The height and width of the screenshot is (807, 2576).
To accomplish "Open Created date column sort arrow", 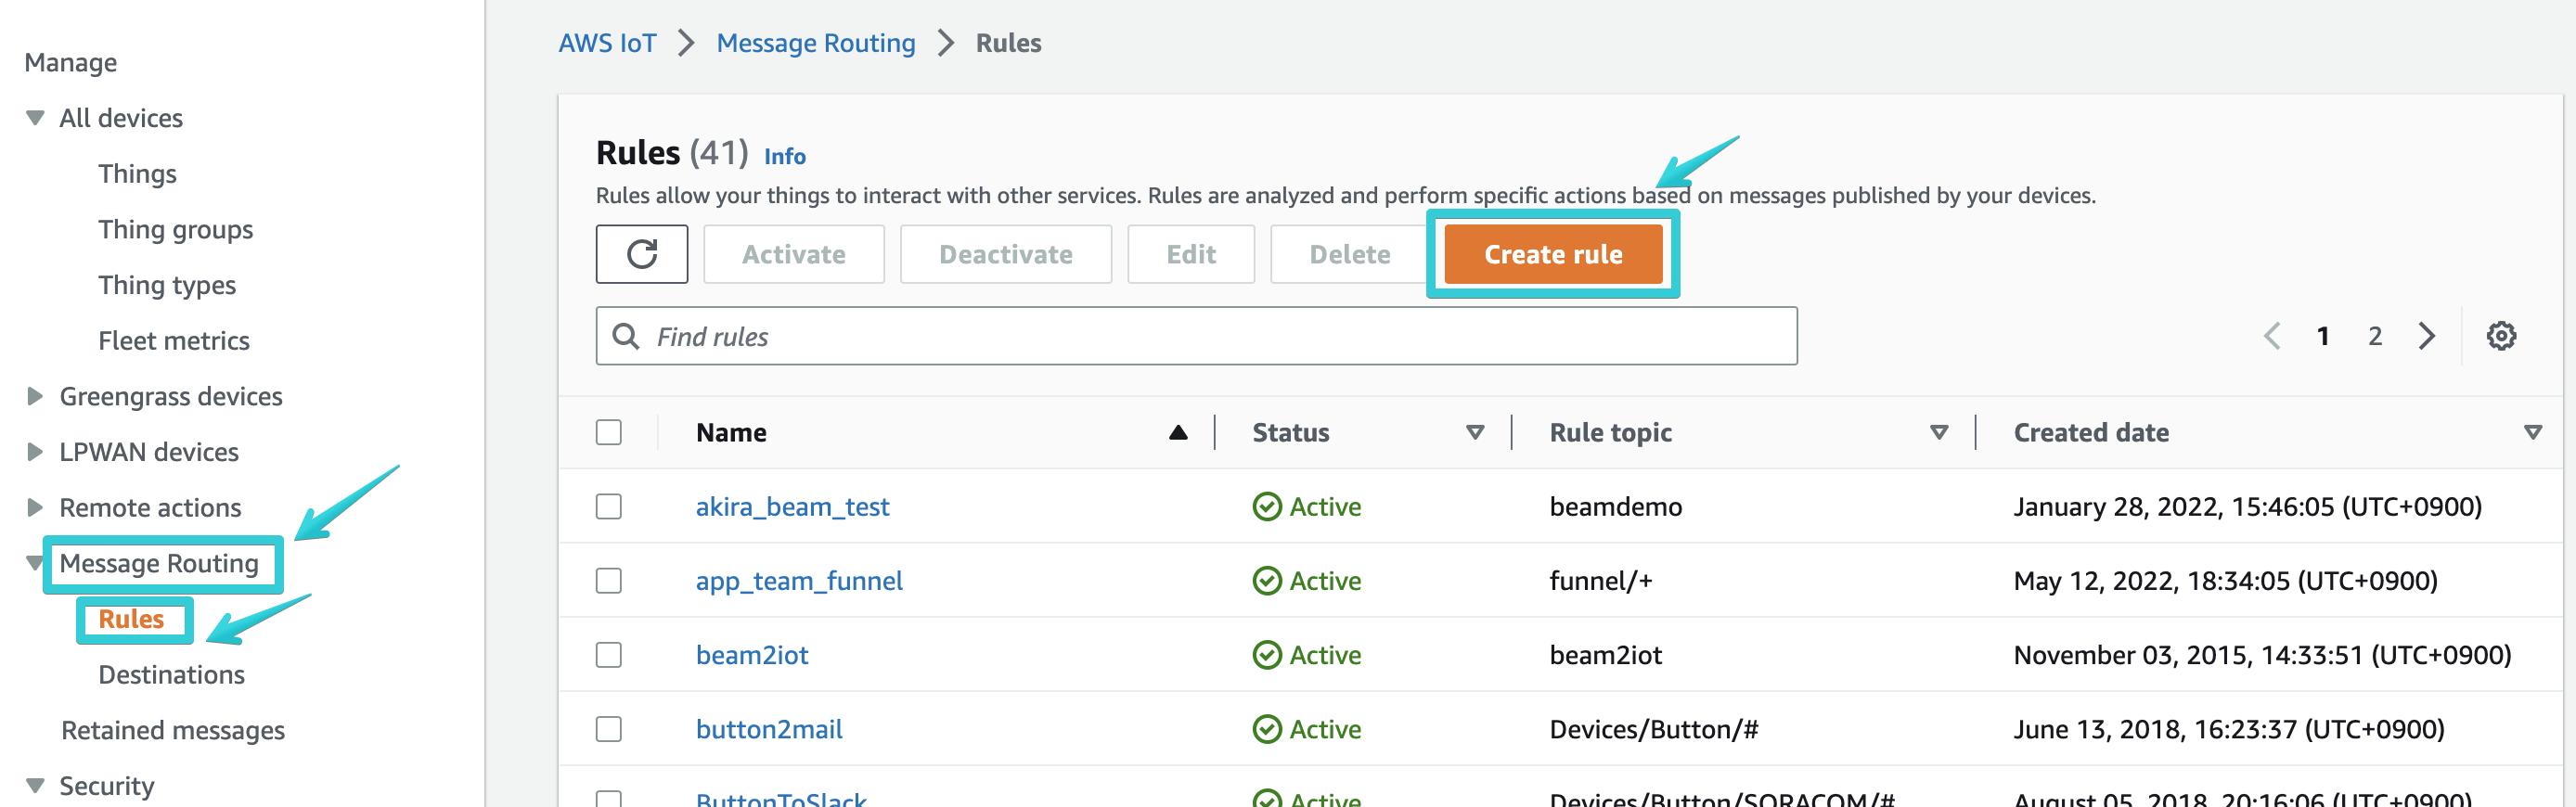I will coord(2532,432).
